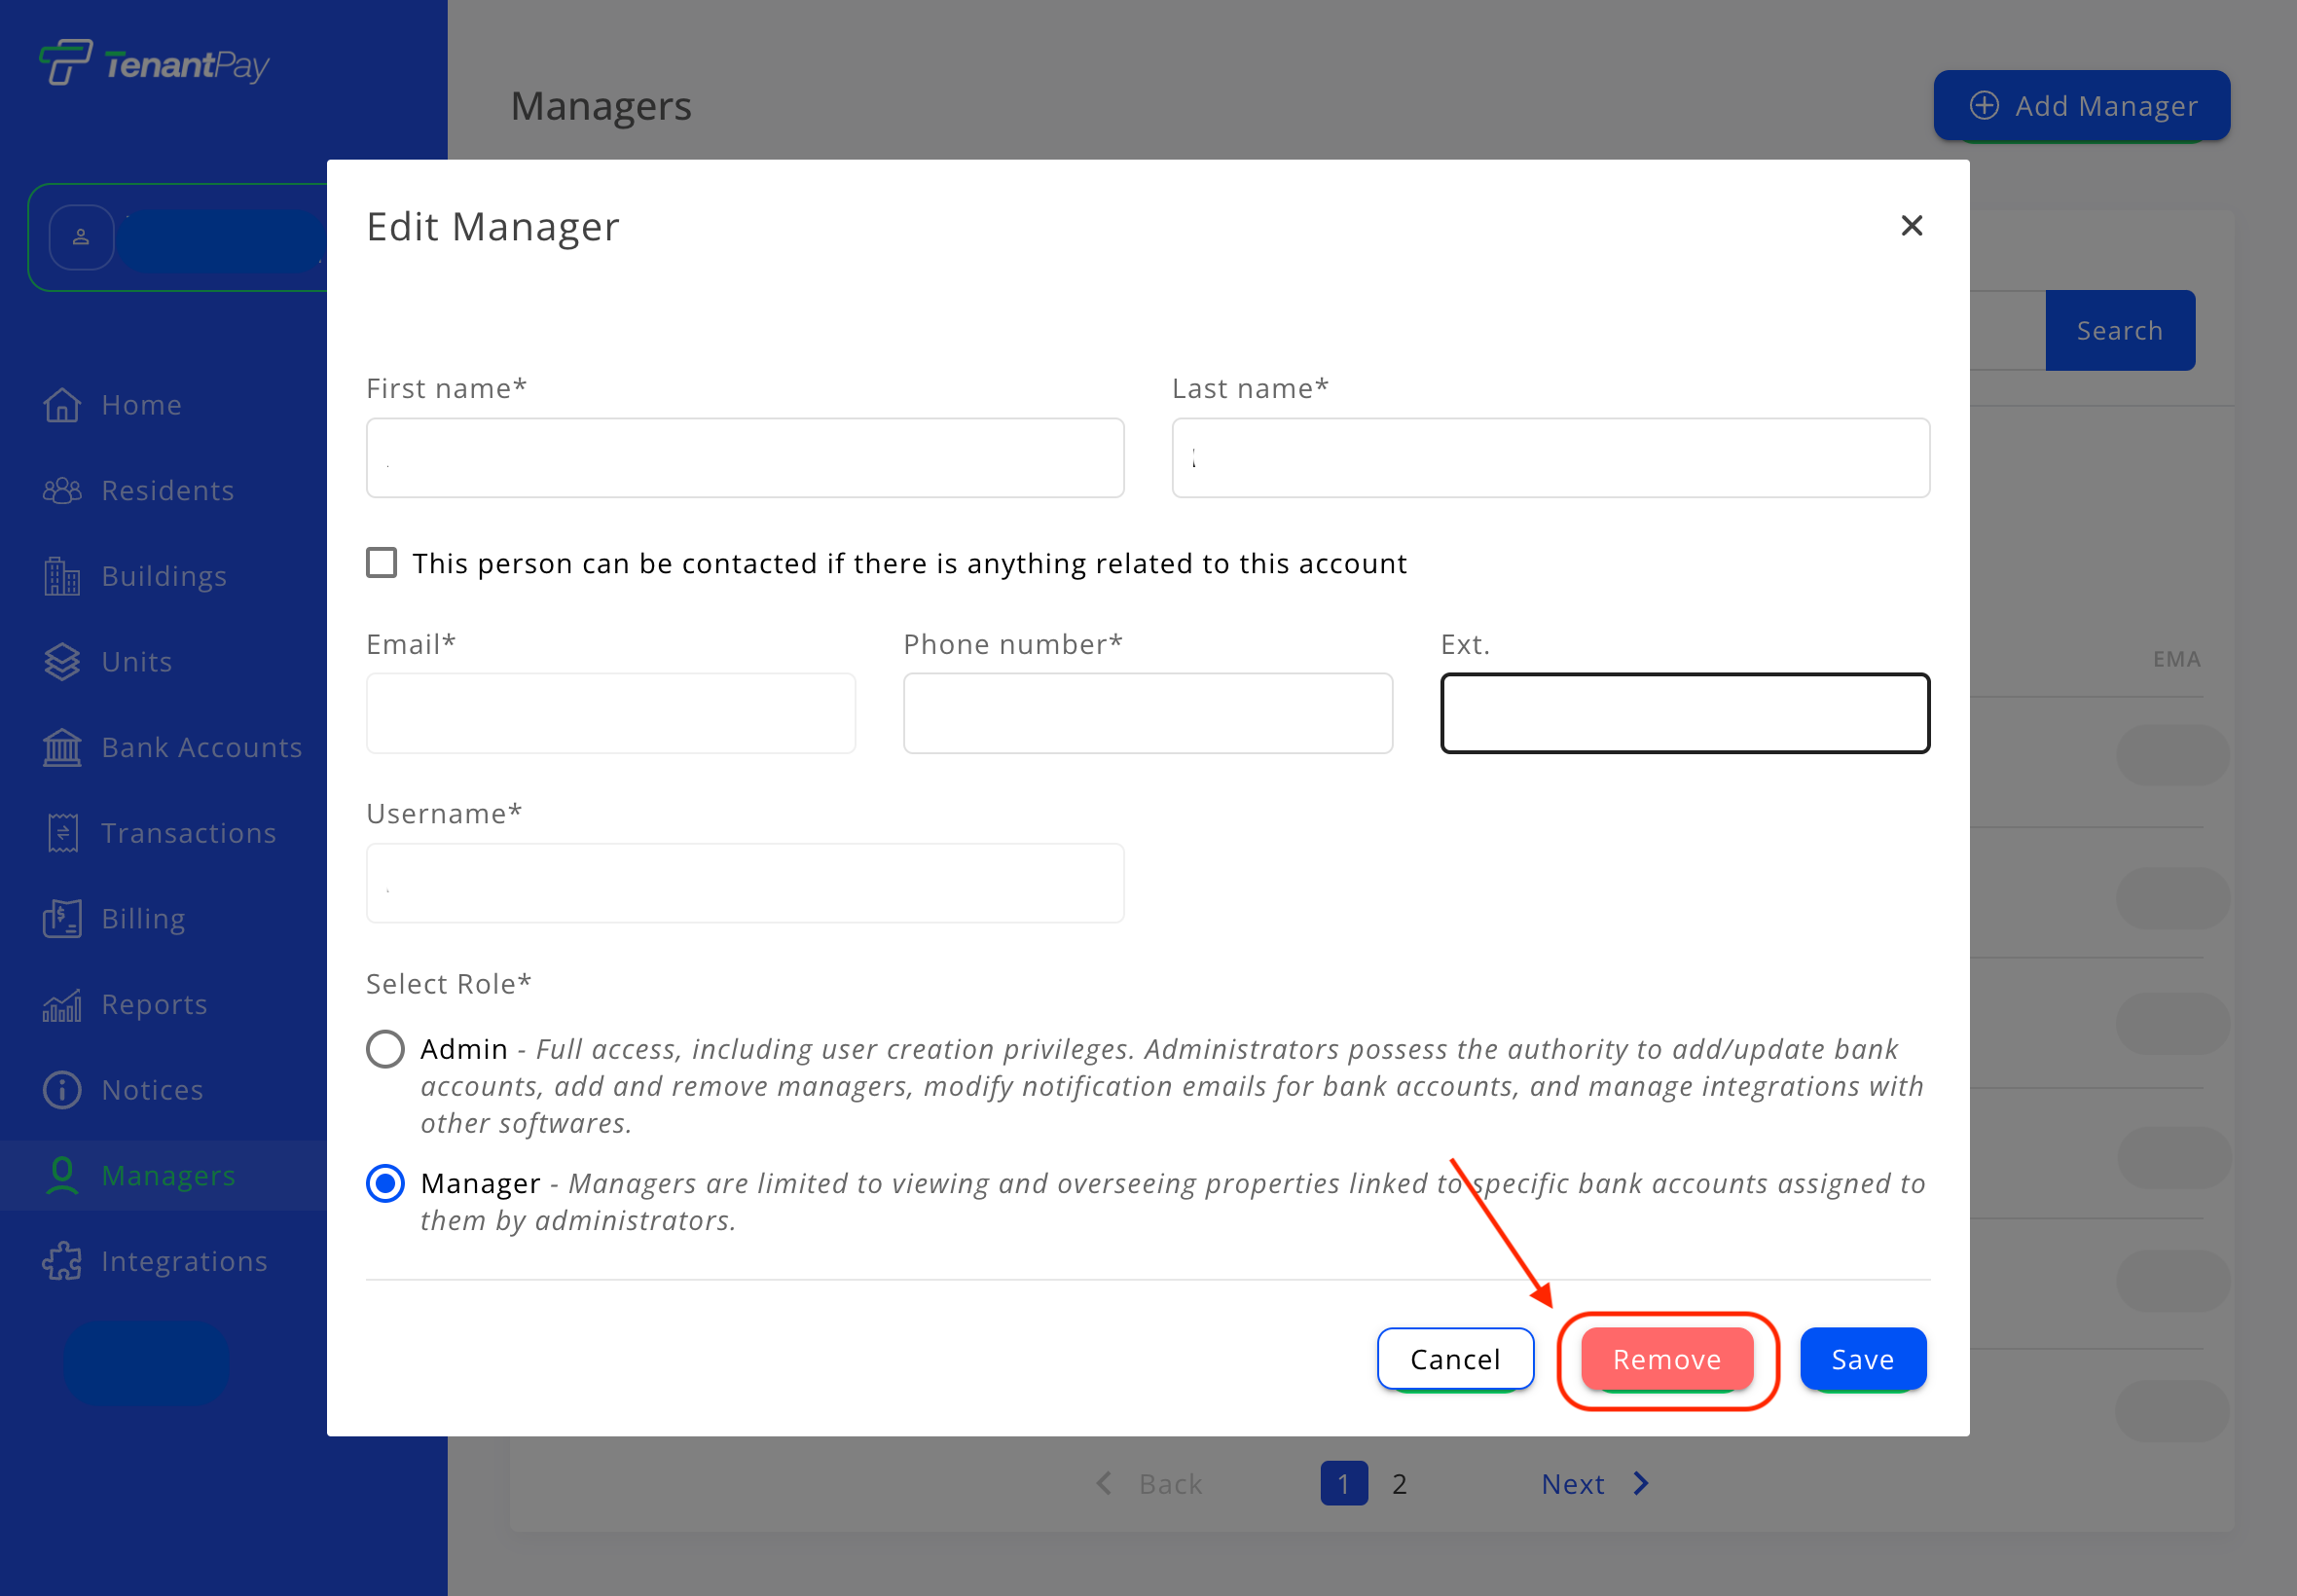Click the Home house icon in sidebar
This screenshot has width=2297, height=1596.
pyautogui.click(x=62, y=405)
